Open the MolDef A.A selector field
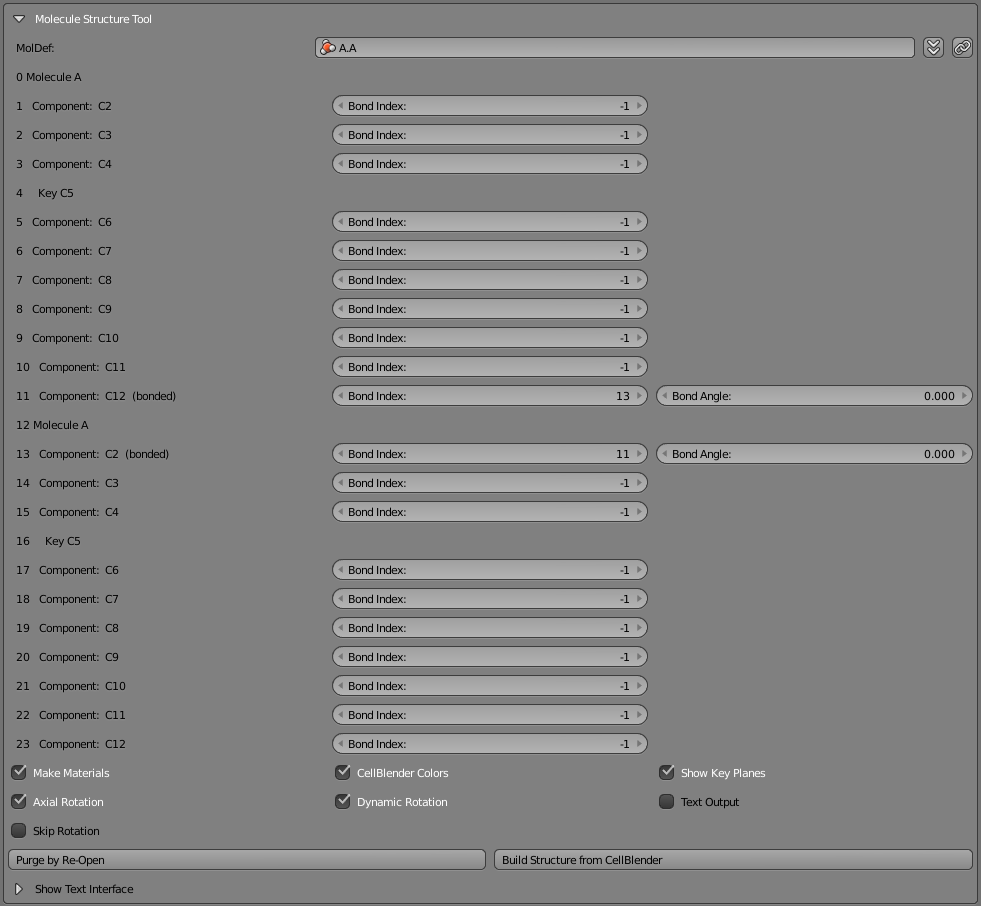 click(615, 48)
